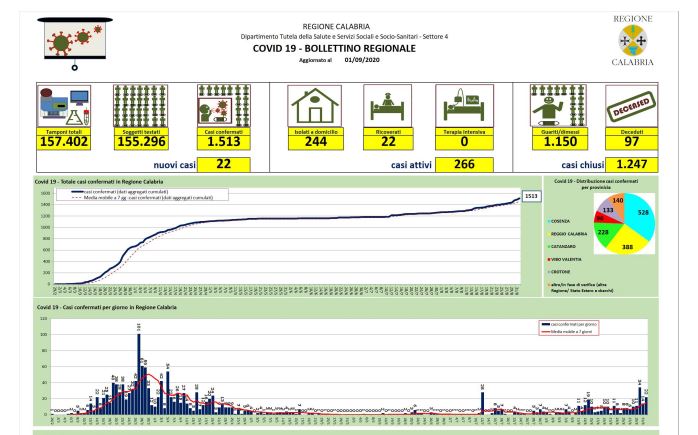Image resolution: width=698 pixels, height=435 pixels.
Task: Click the virus presentation board icon
Action: 75,43
